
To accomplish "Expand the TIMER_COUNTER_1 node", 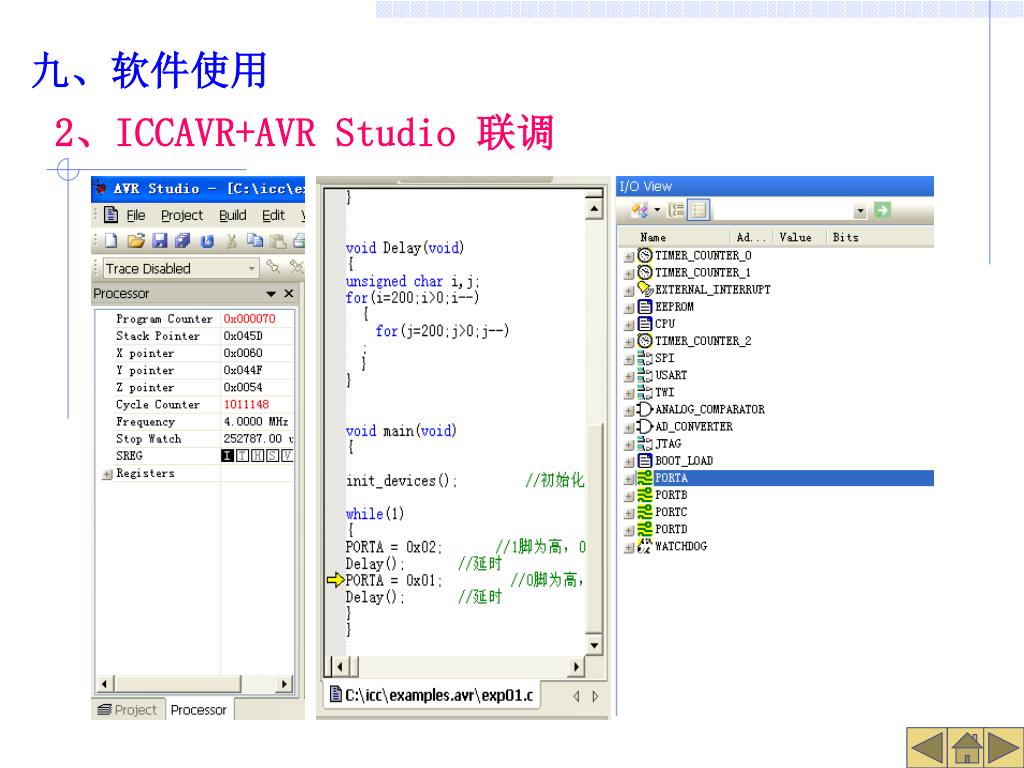I will click(629, 274).
